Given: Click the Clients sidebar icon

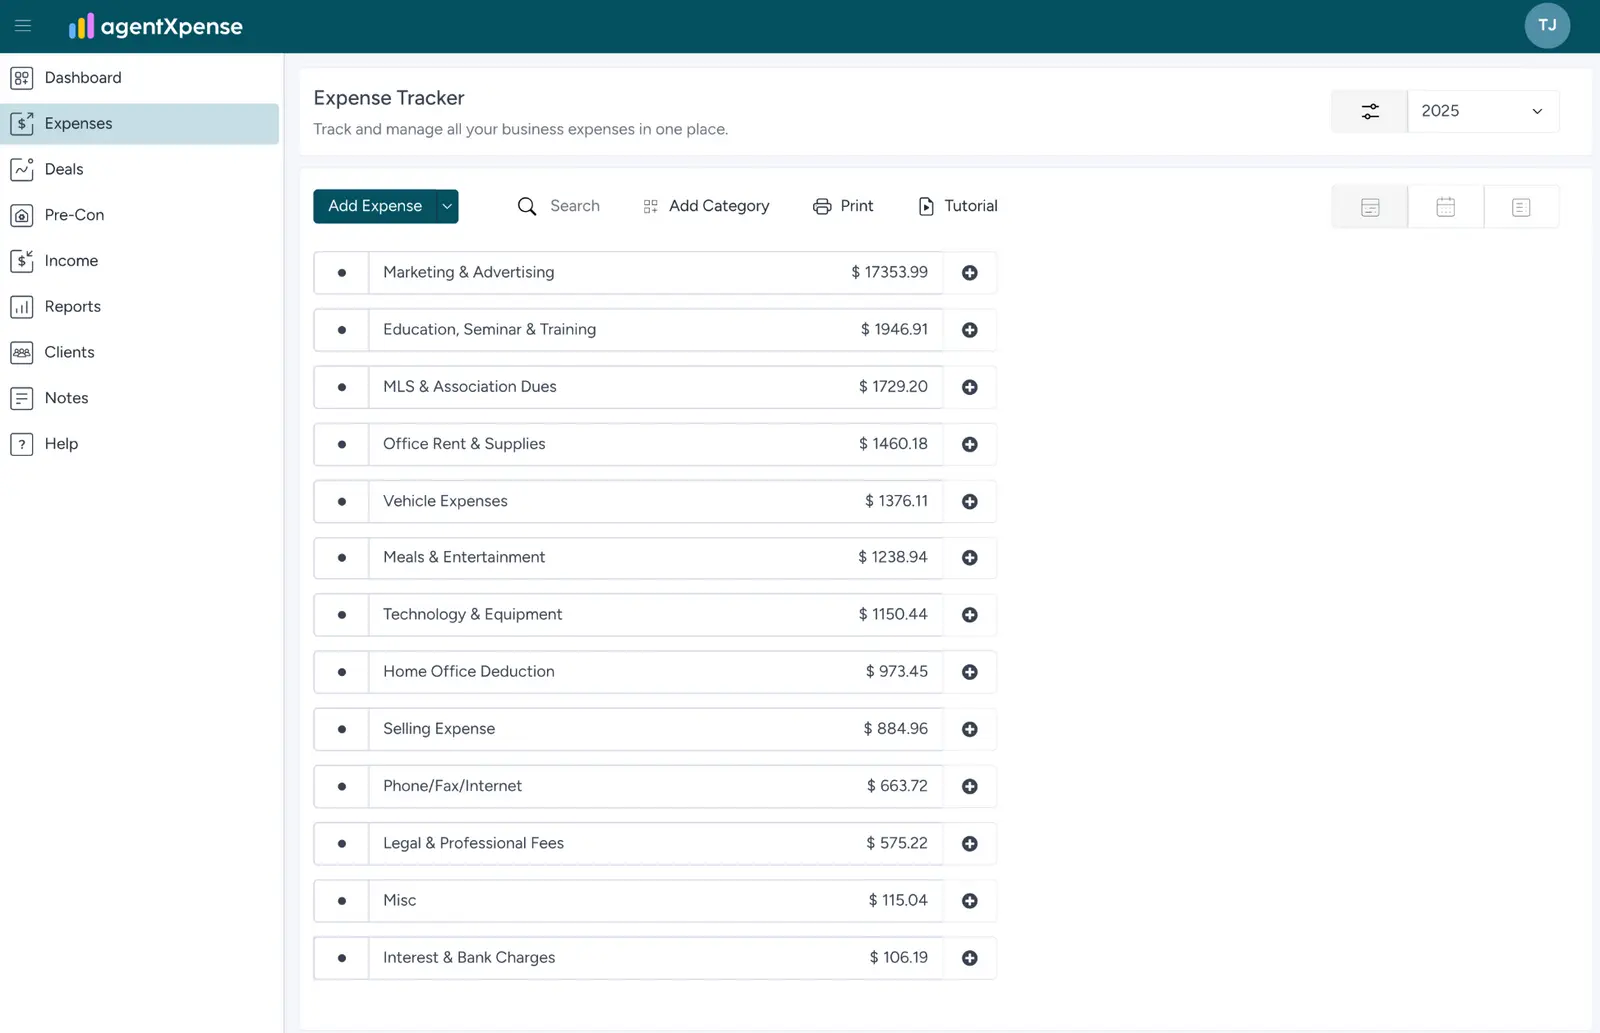Looking at the screenshot, I should click(x=22, y=352).
